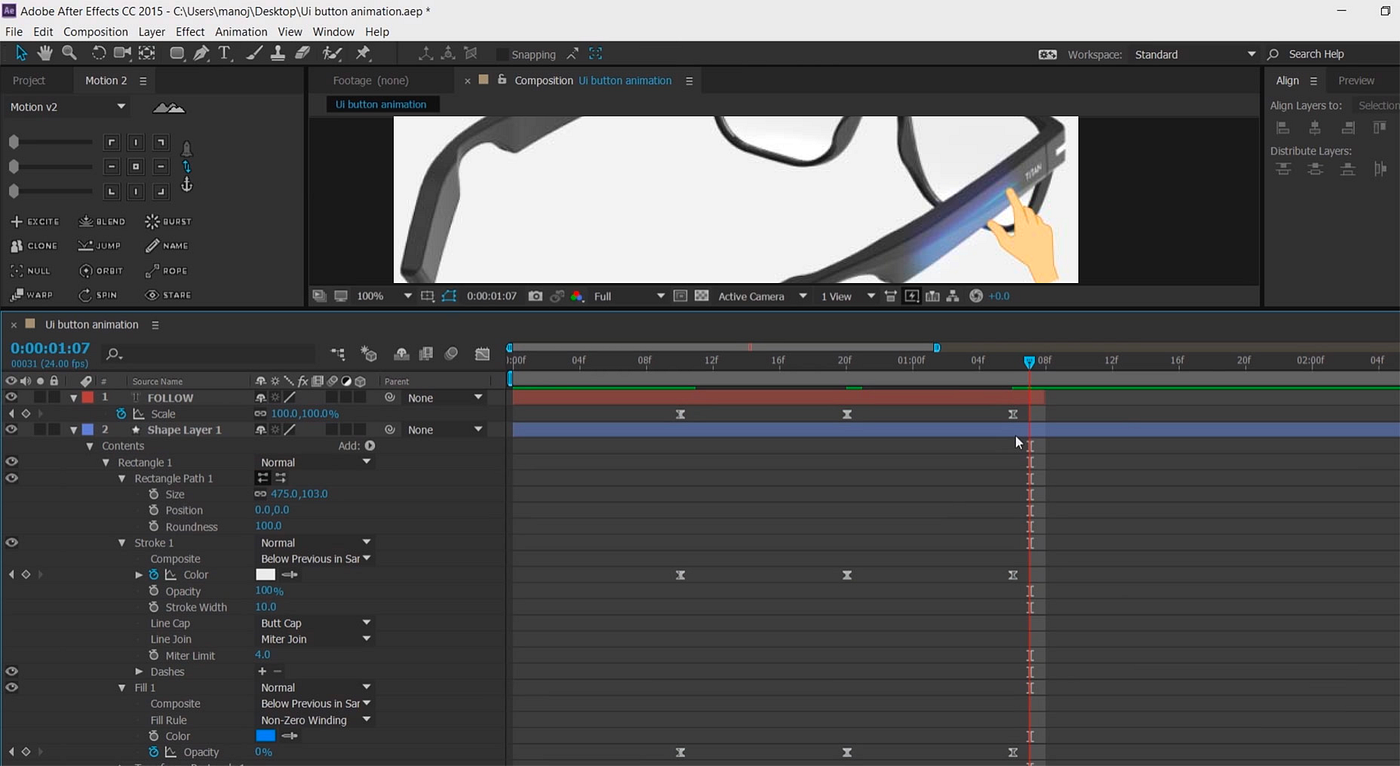
Task: Hide Shape Layer 1 with eye icon
Action: (11, 429)
